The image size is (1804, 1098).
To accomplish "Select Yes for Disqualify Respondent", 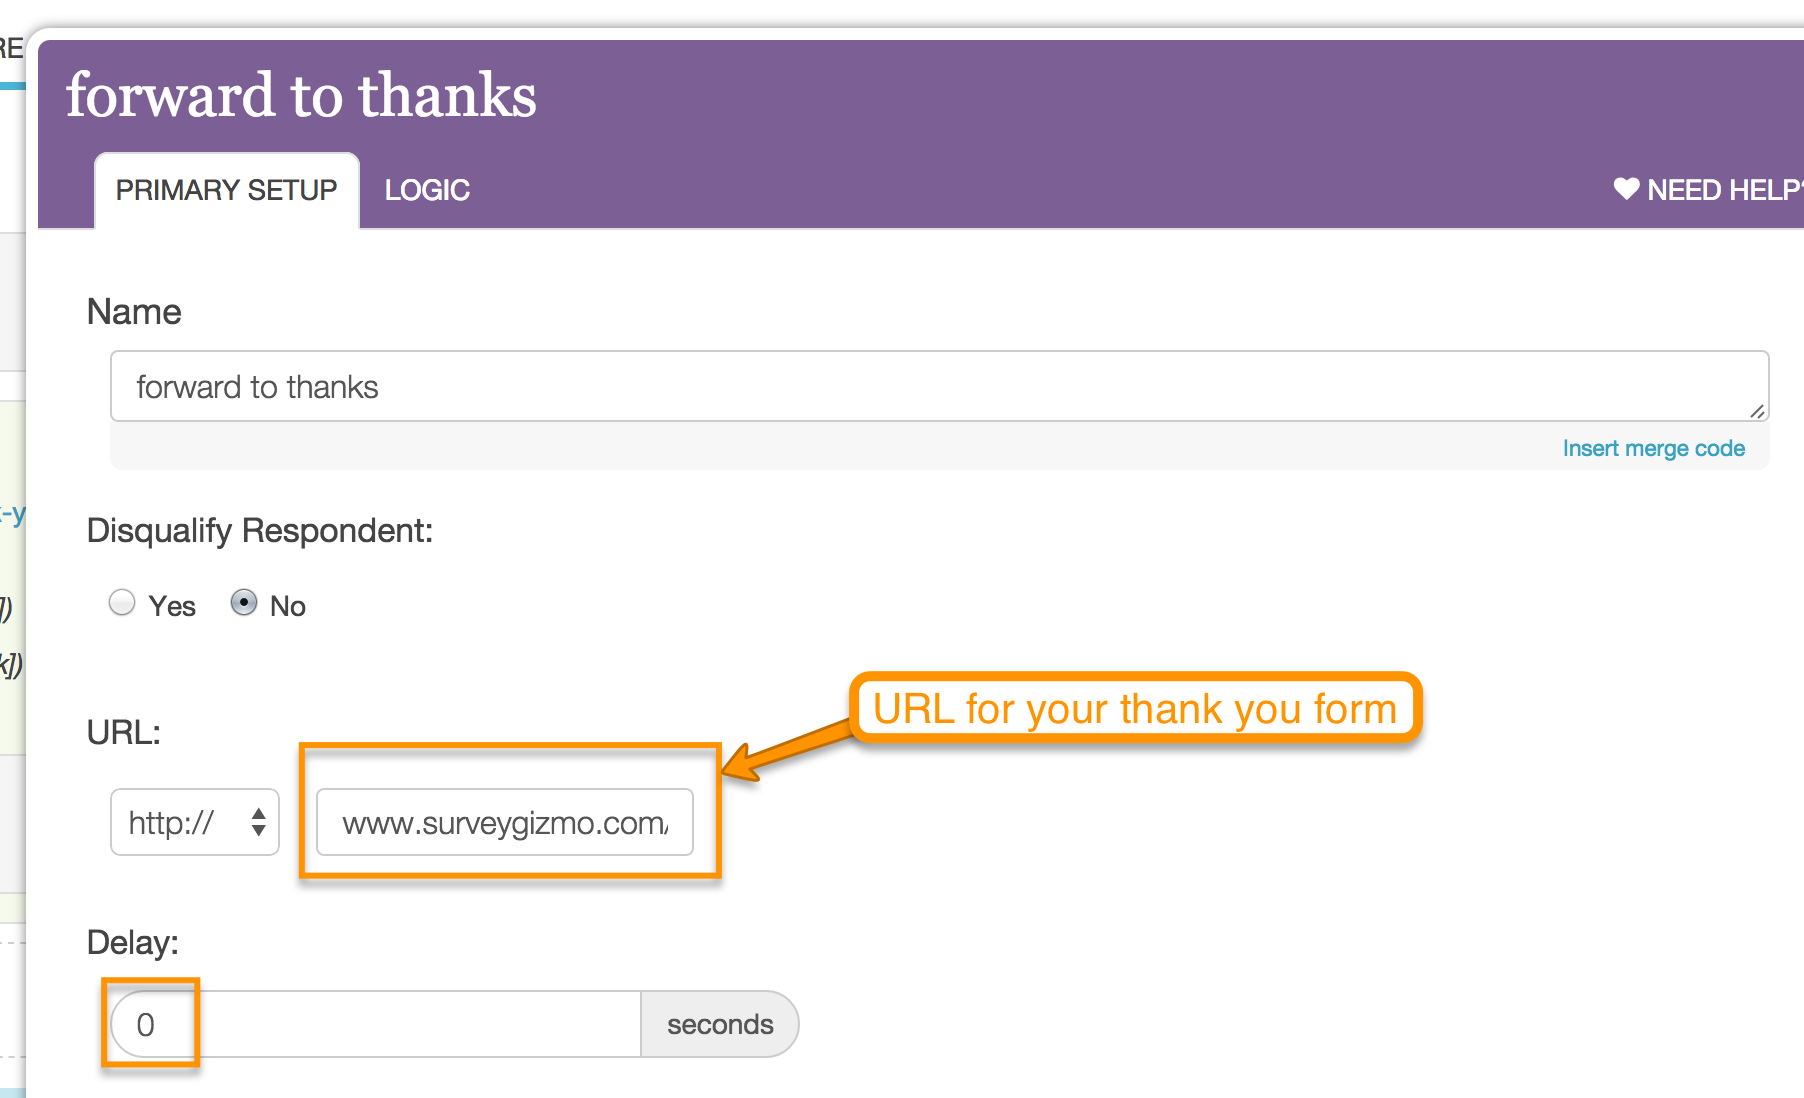I will click(x=122, y=602).
